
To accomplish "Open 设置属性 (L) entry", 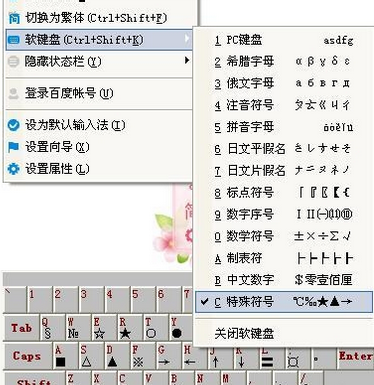I will coord(99,169).
